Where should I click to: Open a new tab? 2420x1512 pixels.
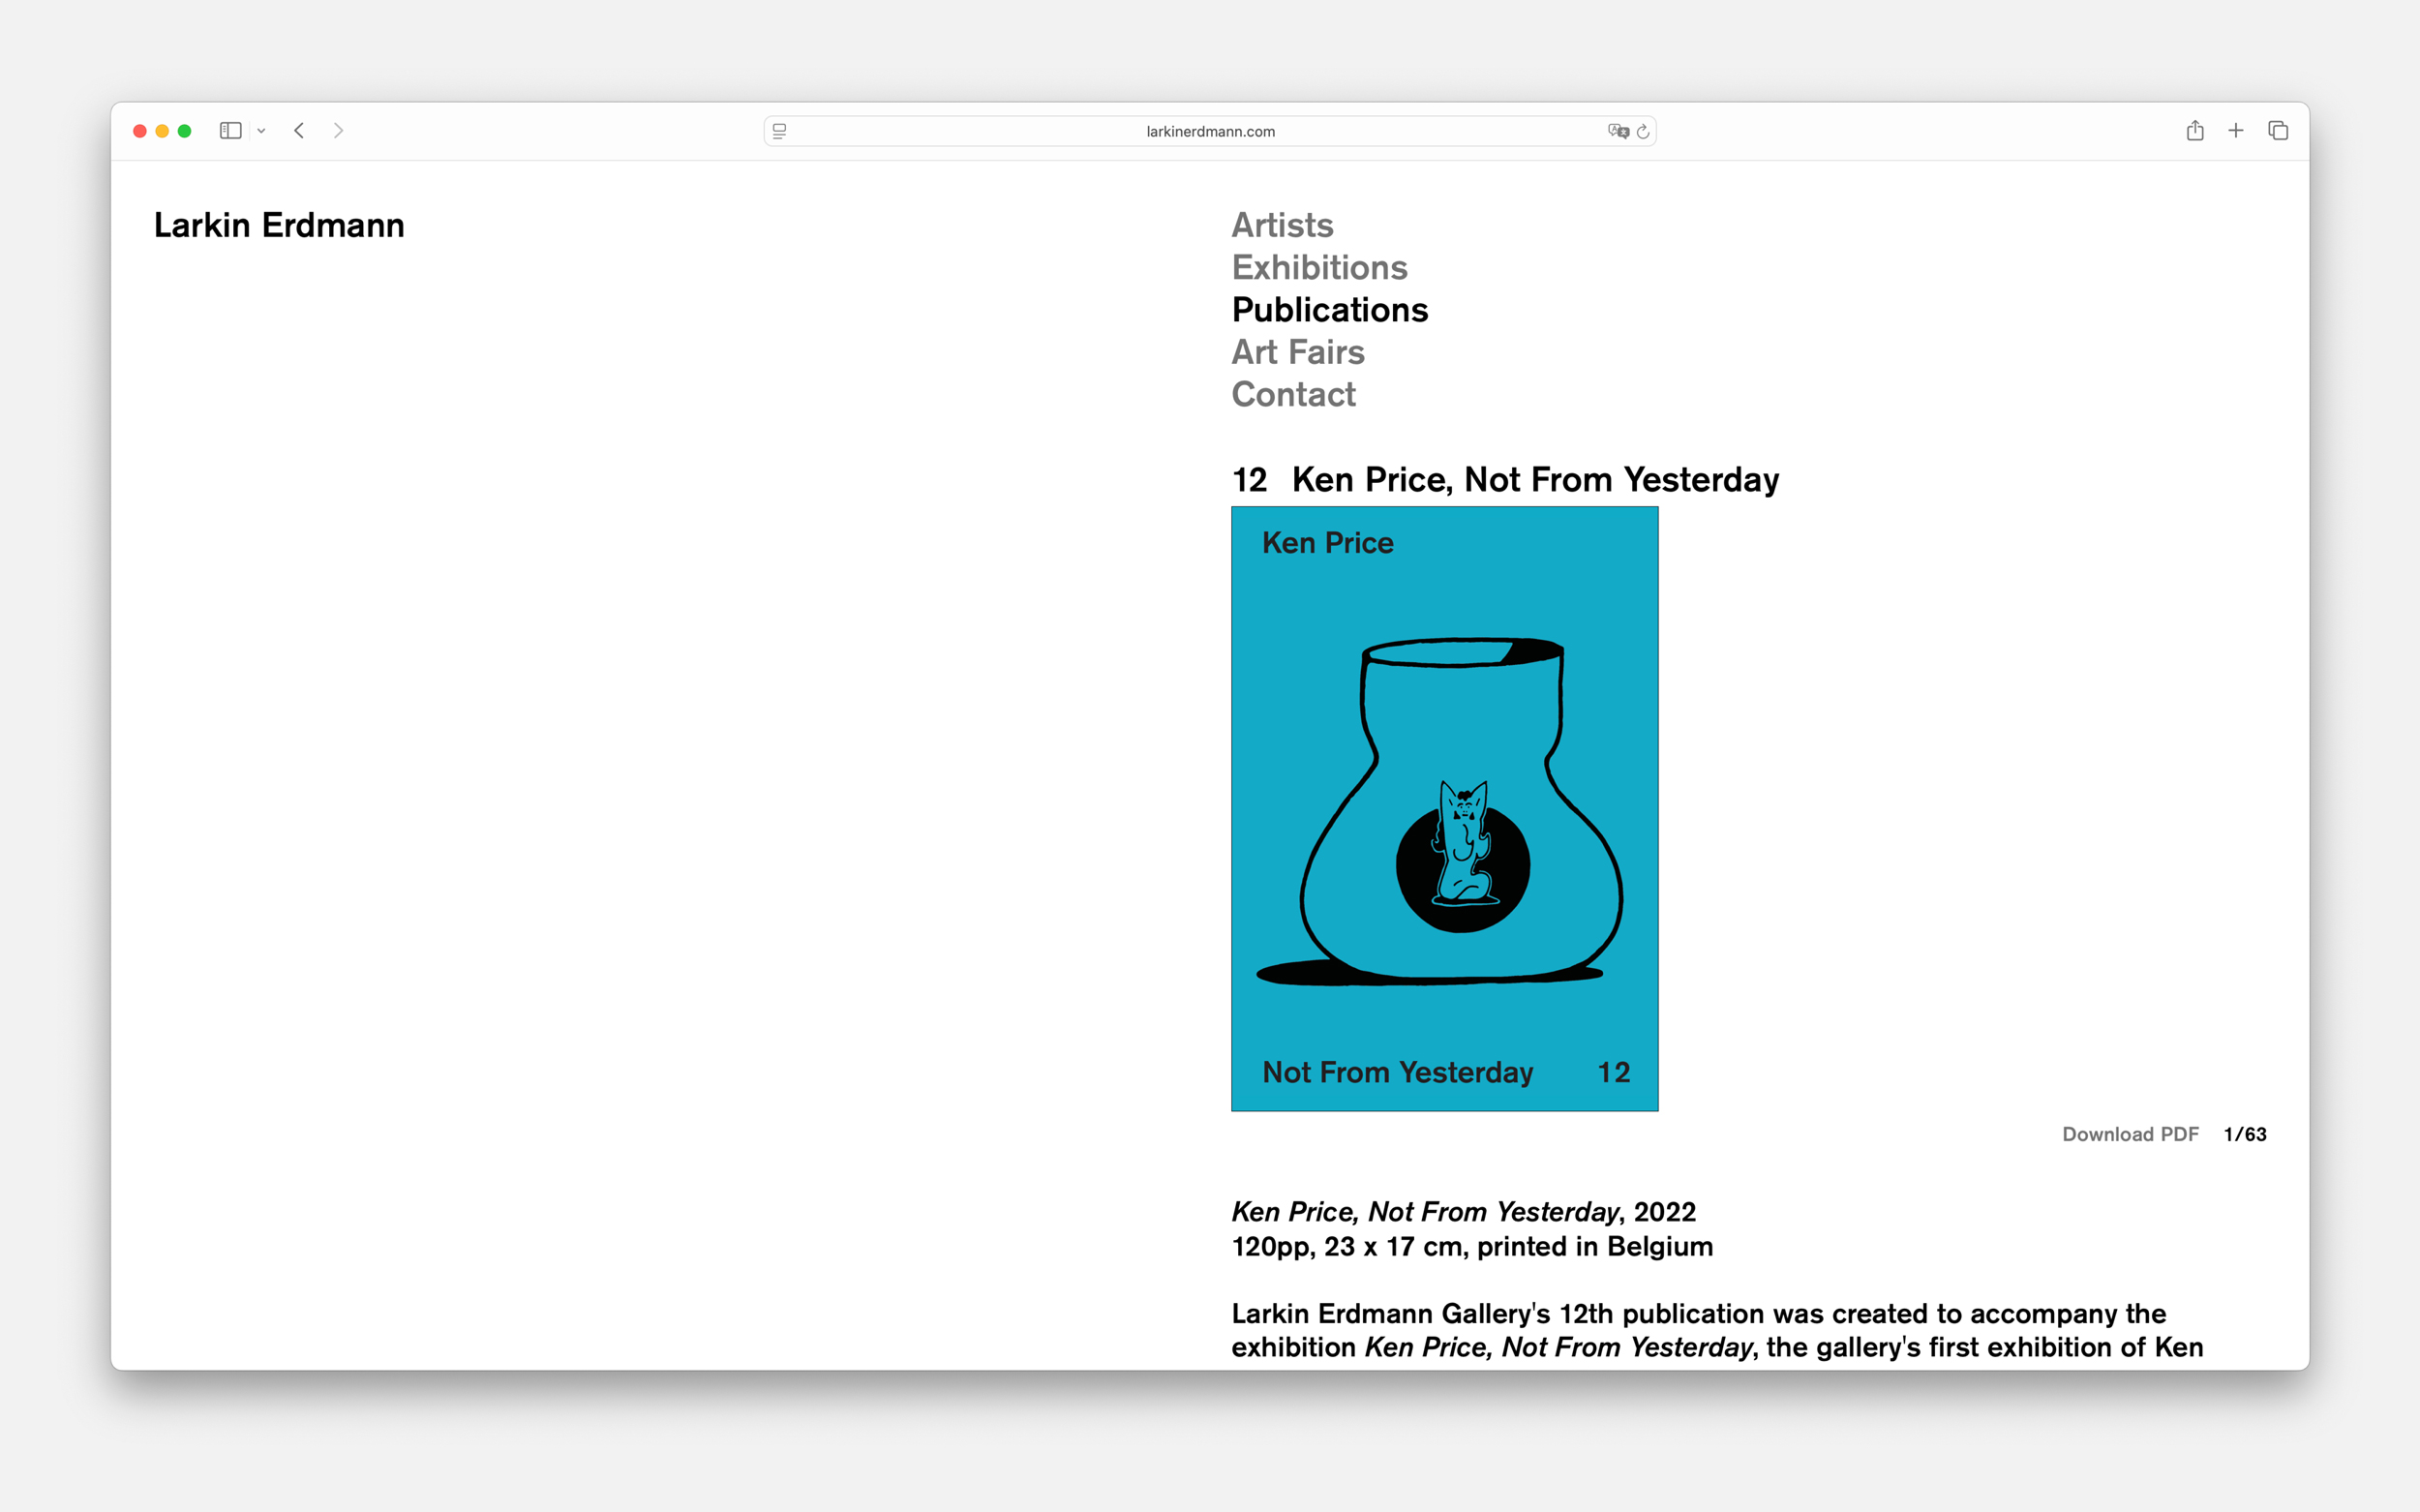[2236, 131]
